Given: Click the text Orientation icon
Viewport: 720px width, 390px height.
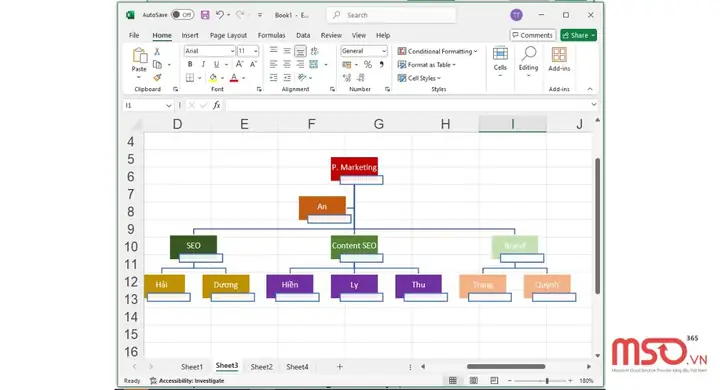Looking at the screenshot, I should [x=302, y=78].
